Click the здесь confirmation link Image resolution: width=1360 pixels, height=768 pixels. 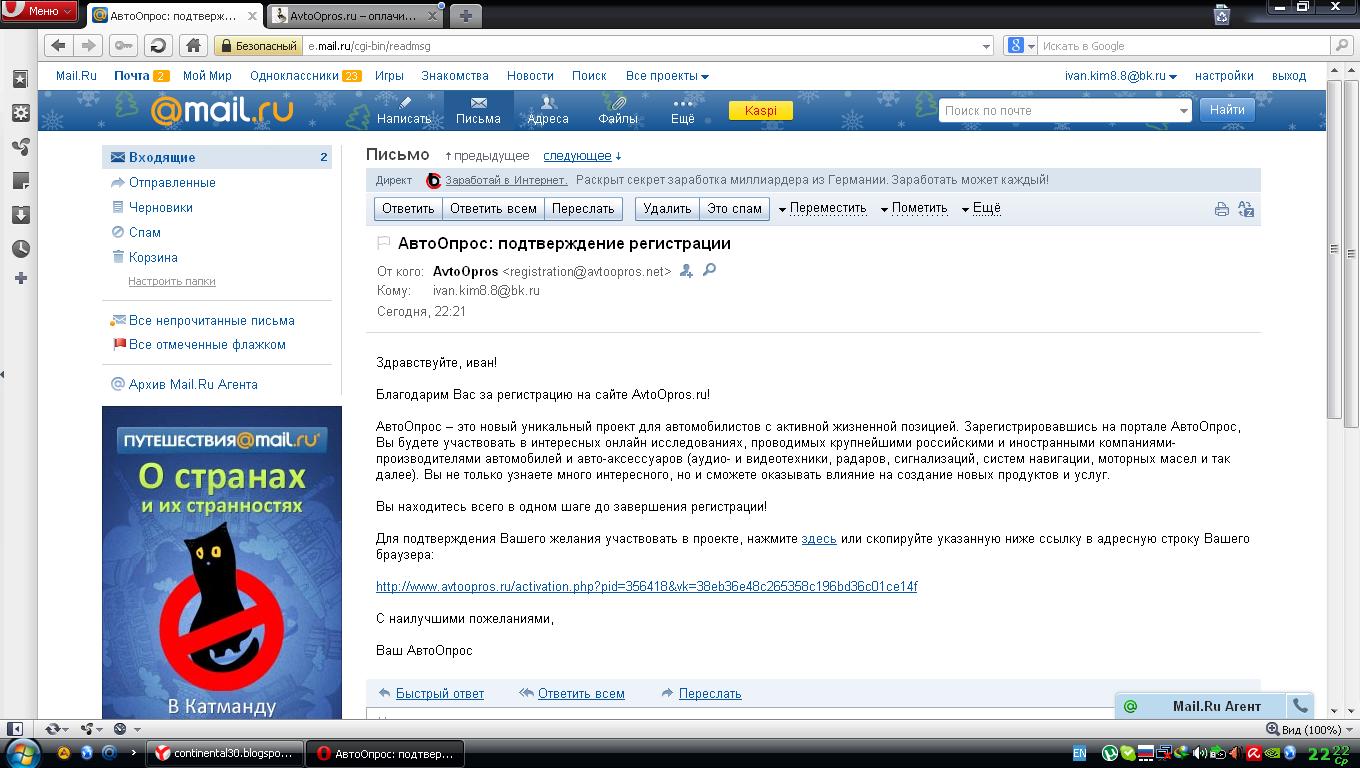click(819, 538)
